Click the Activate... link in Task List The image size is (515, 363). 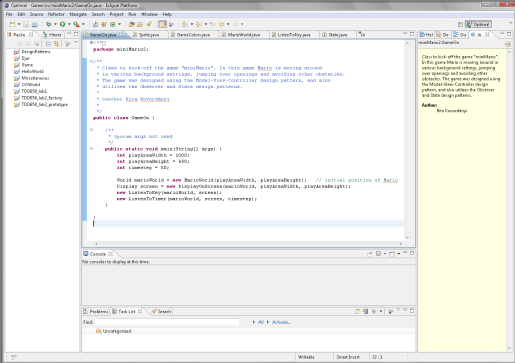tap(281, 322)
